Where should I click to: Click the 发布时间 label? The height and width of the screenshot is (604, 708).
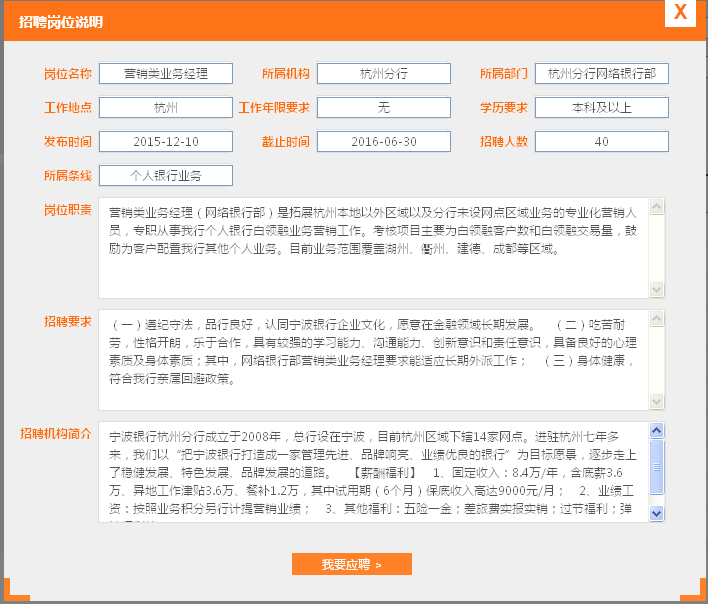[x=68, y=141]
